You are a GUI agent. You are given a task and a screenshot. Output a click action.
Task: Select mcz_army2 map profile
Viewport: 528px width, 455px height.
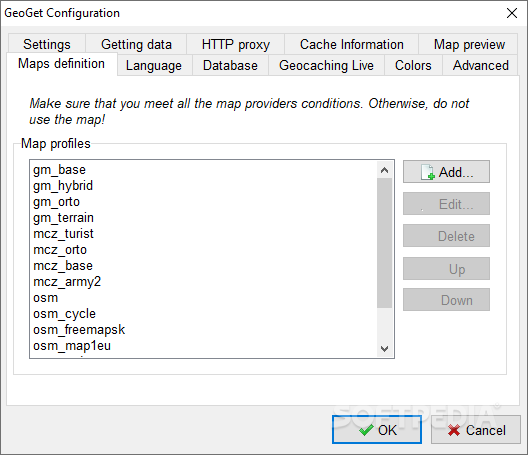click(x=204, y=282)
